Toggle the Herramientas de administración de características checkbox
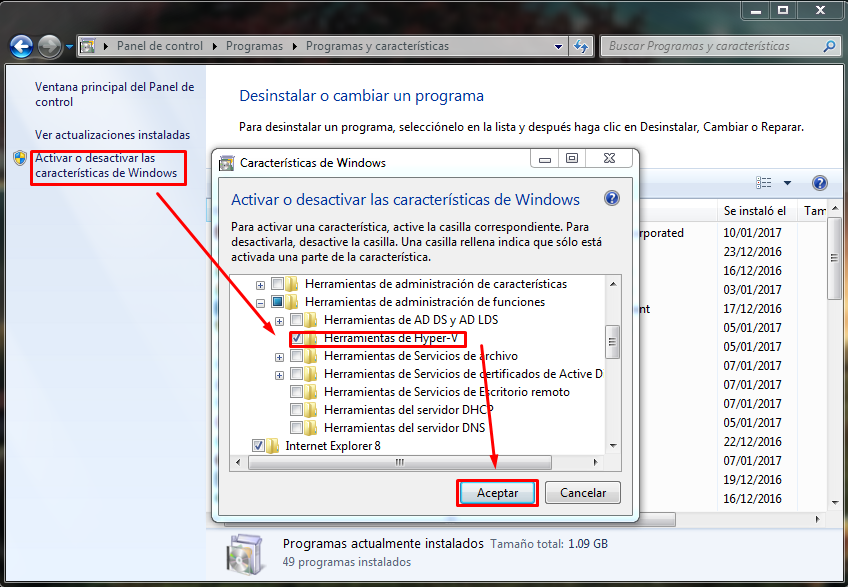This screenshot has width=848, height=587. click(x=277, y=283)
